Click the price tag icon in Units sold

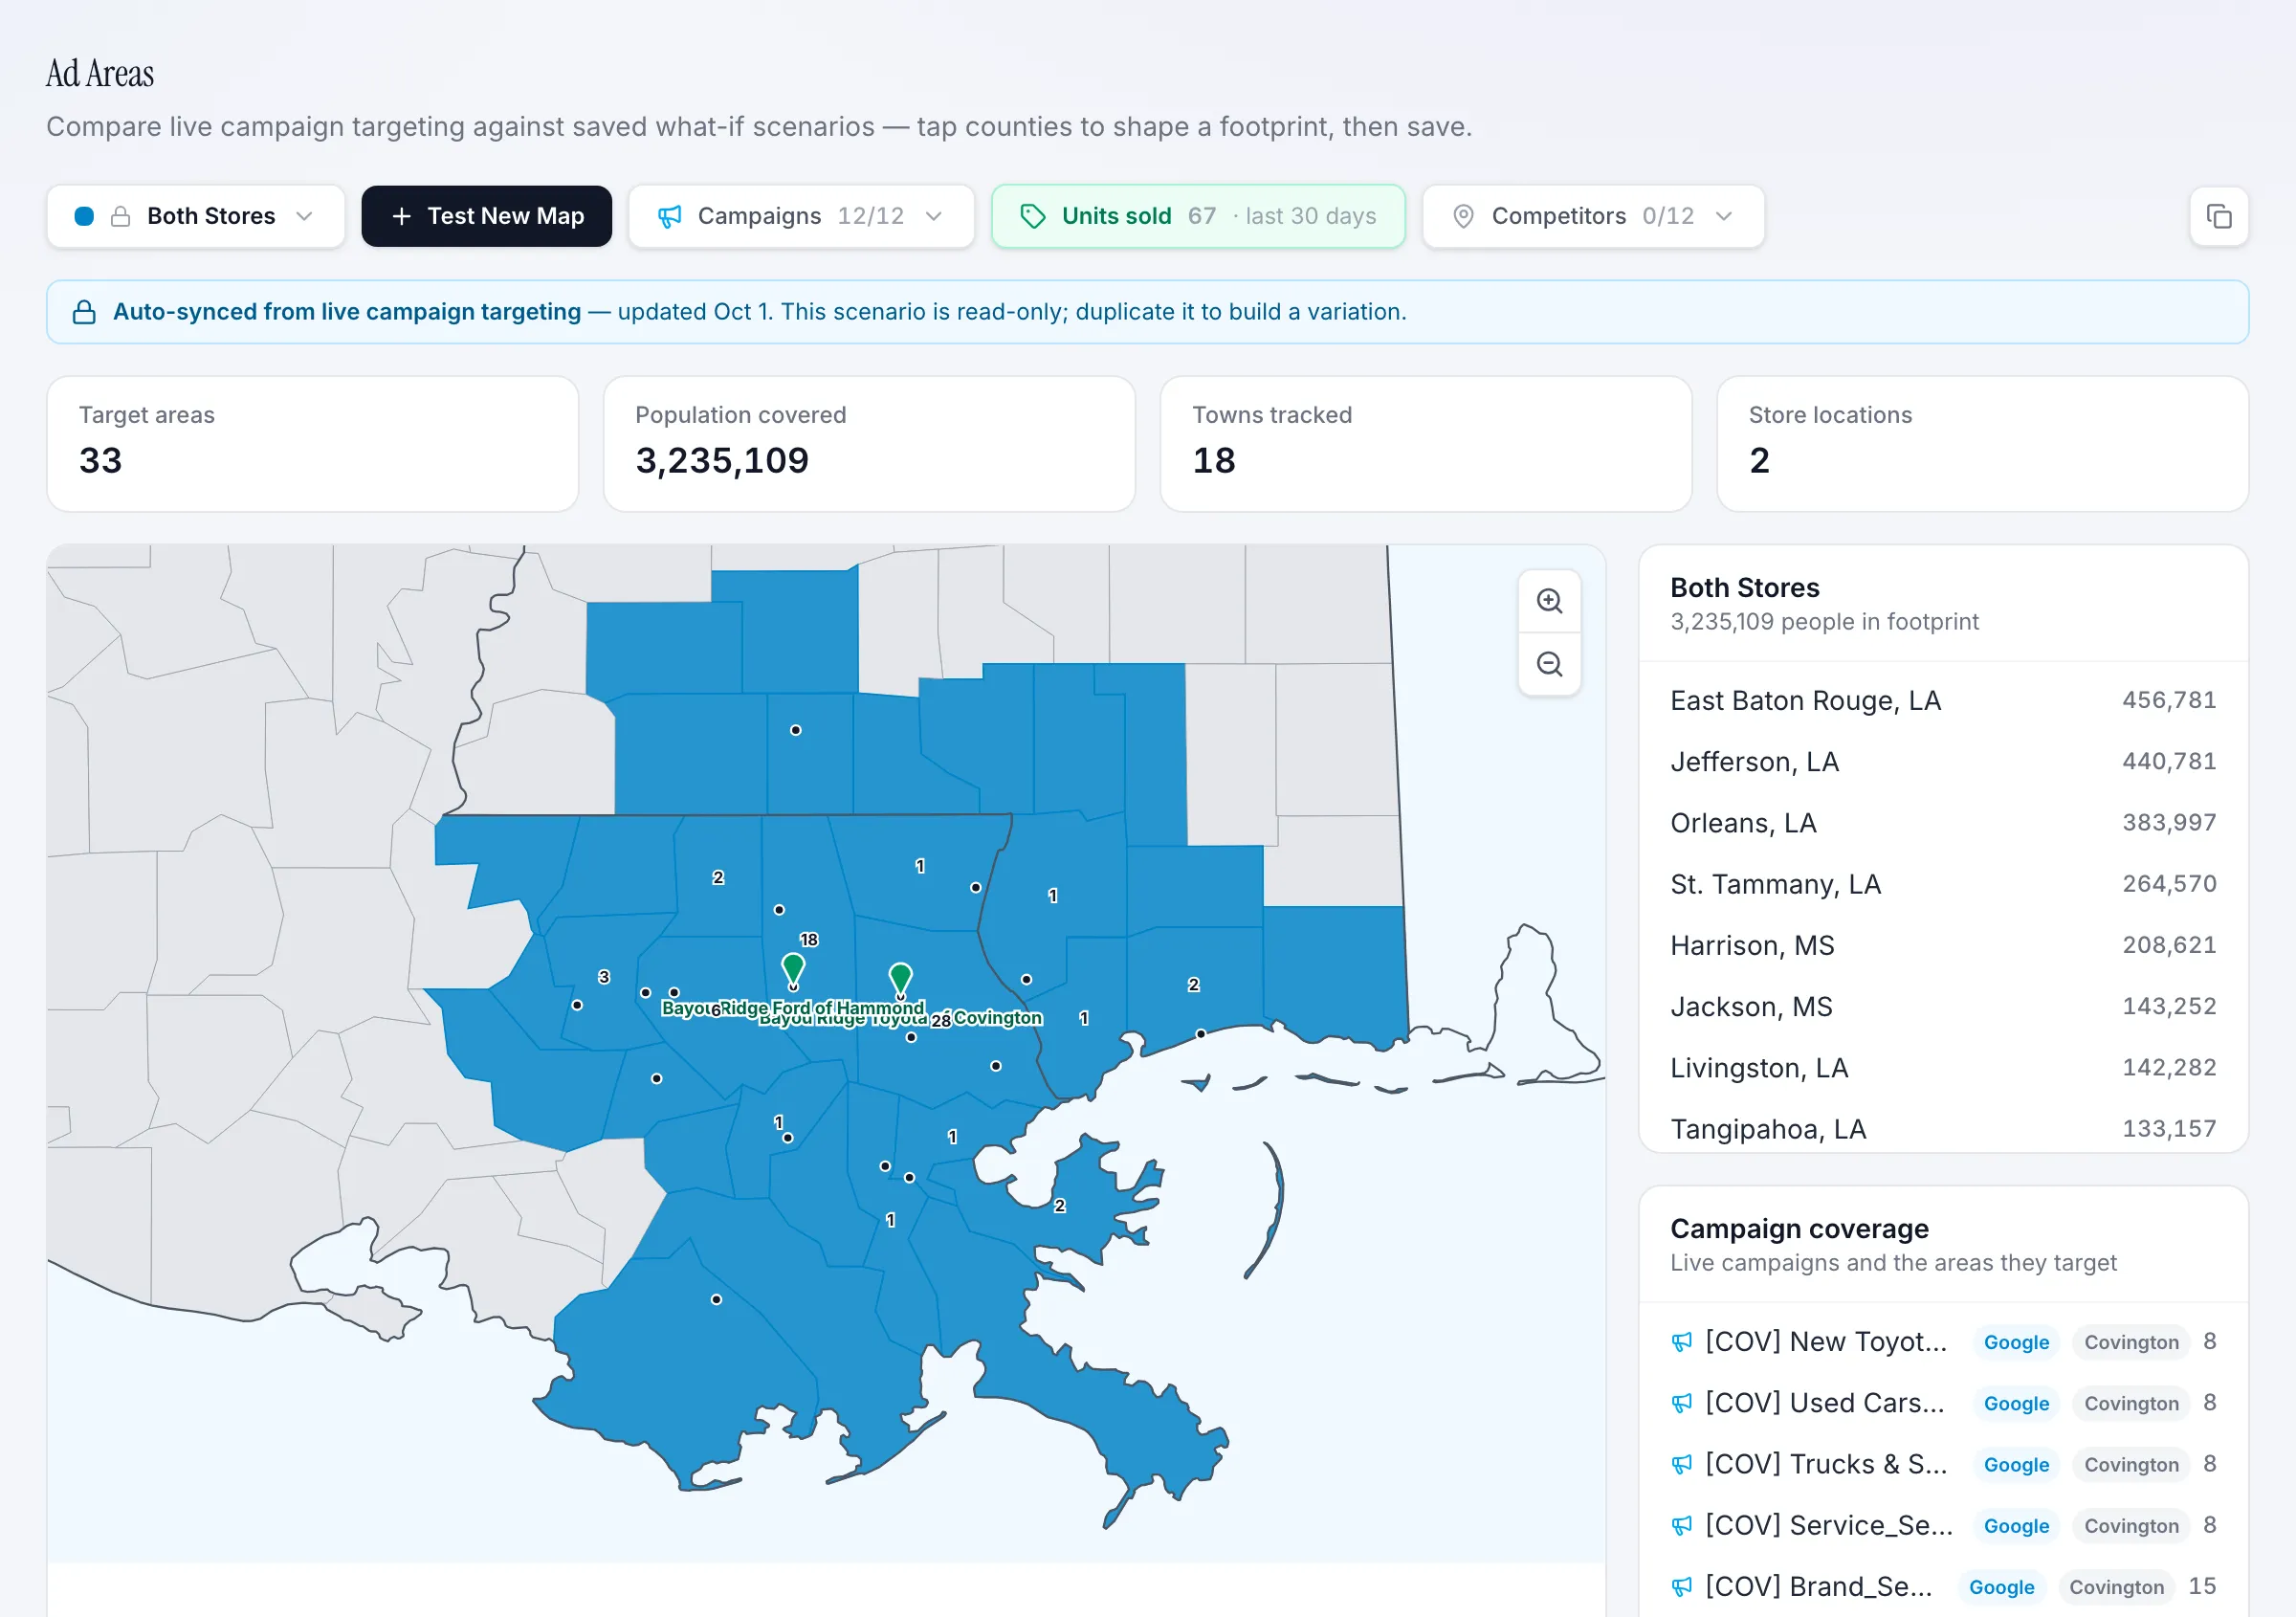click(1032, 216)
